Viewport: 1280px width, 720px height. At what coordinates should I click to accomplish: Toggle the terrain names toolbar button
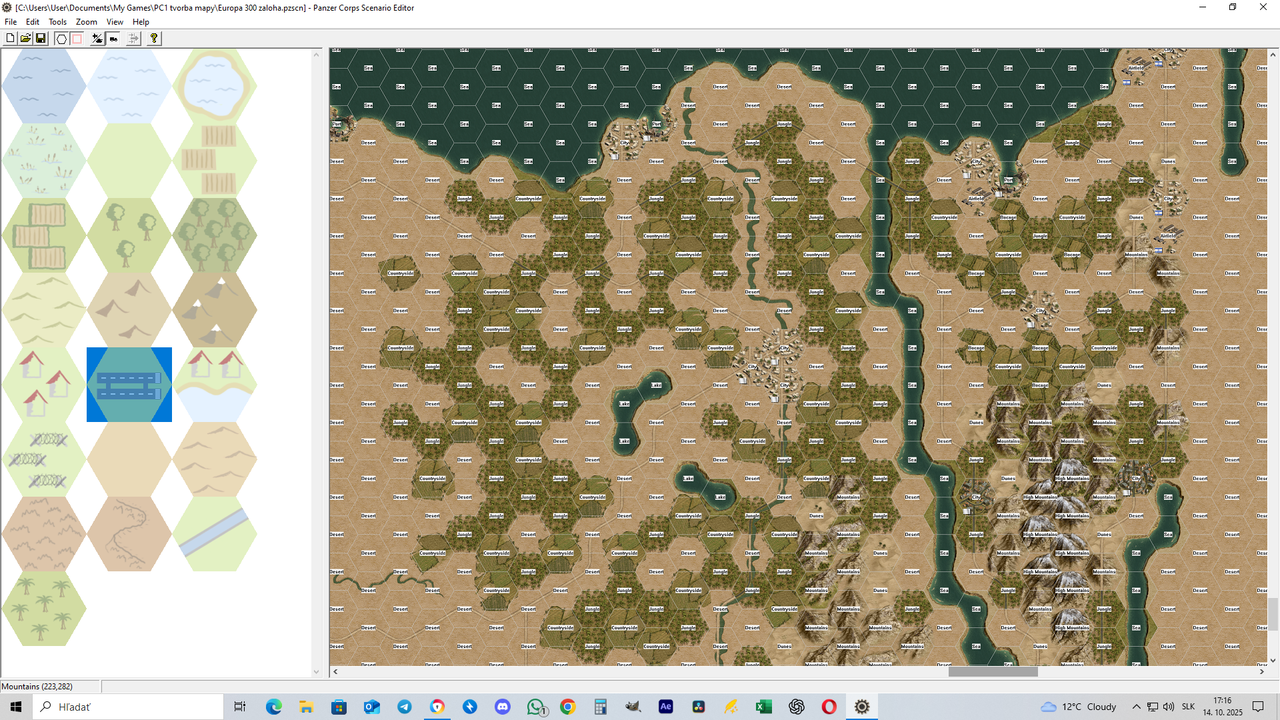click(113, 38)
